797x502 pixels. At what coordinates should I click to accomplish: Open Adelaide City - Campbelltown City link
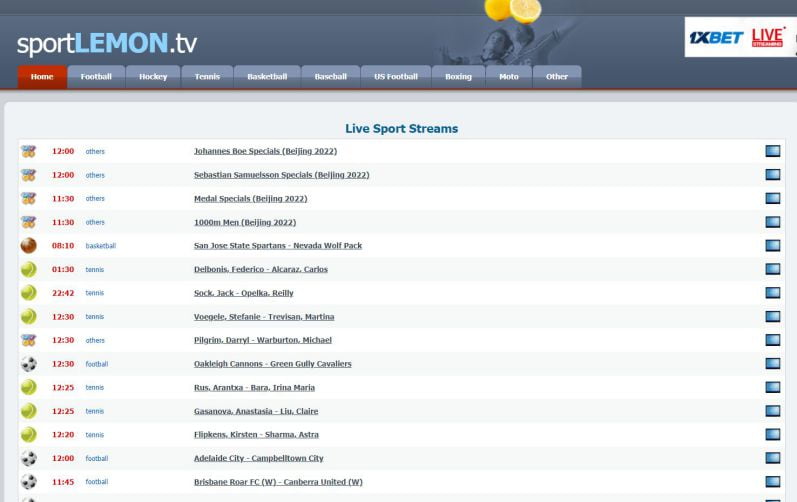(259, 458)
